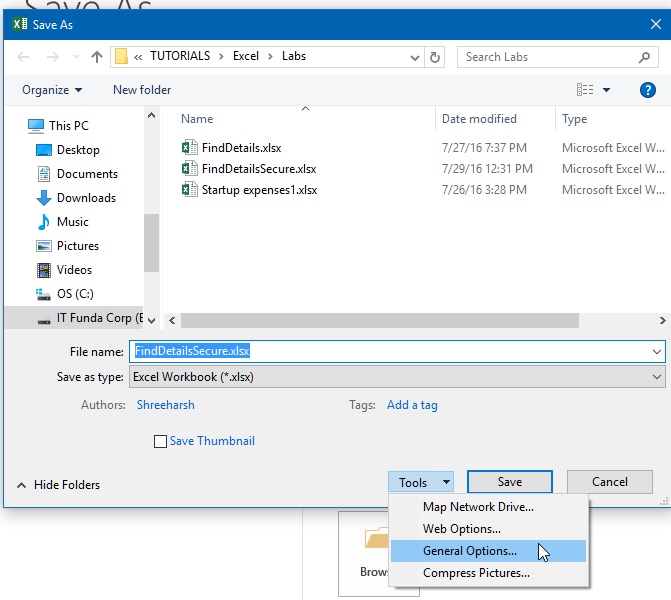Click TUTORIALS in the address path
Viewport: 671px width, 600px height.
tap(180, 56)
